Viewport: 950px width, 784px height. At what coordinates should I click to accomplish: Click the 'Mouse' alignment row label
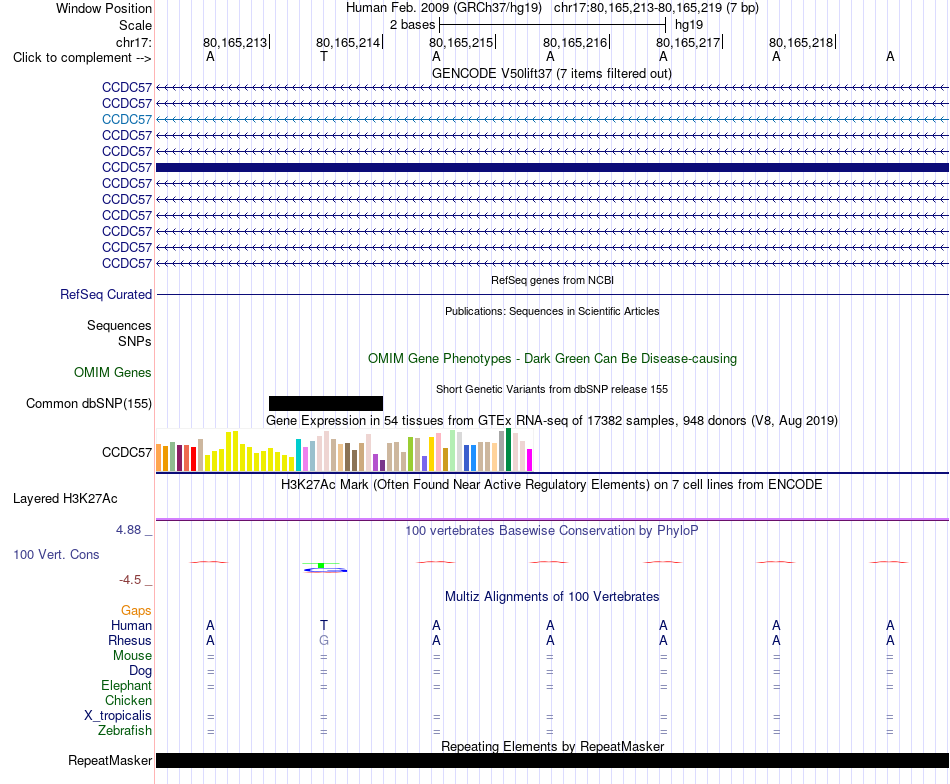132,656
